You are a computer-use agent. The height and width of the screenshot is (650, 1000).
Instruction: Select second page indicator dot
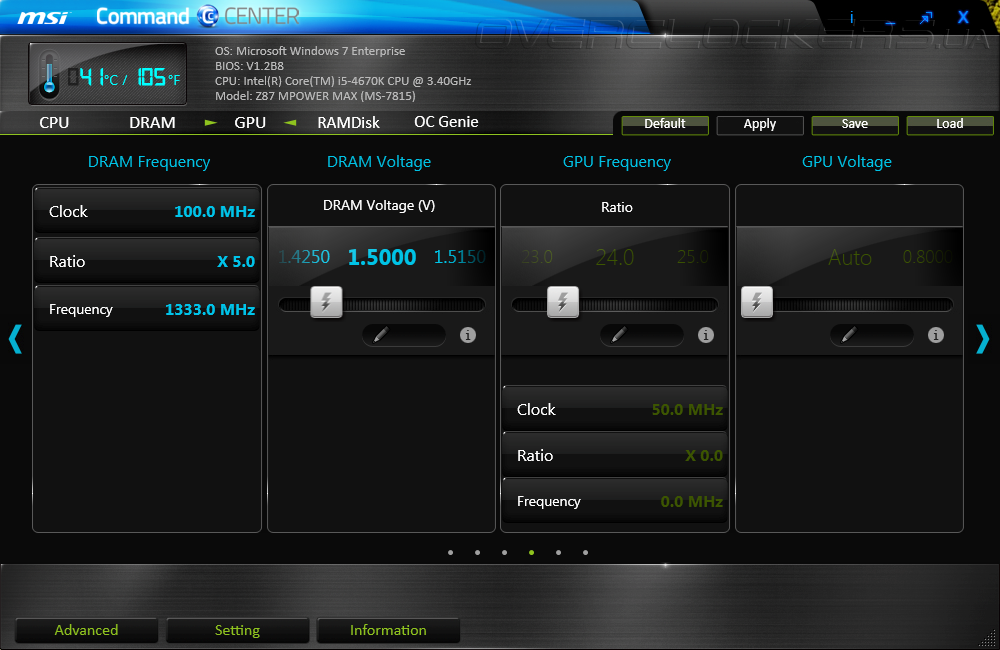[478, 552]
